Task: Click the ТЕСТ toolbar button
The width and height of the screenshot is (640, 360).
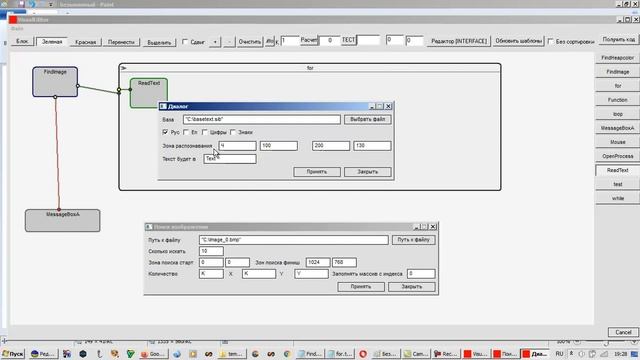Action: 348,40
